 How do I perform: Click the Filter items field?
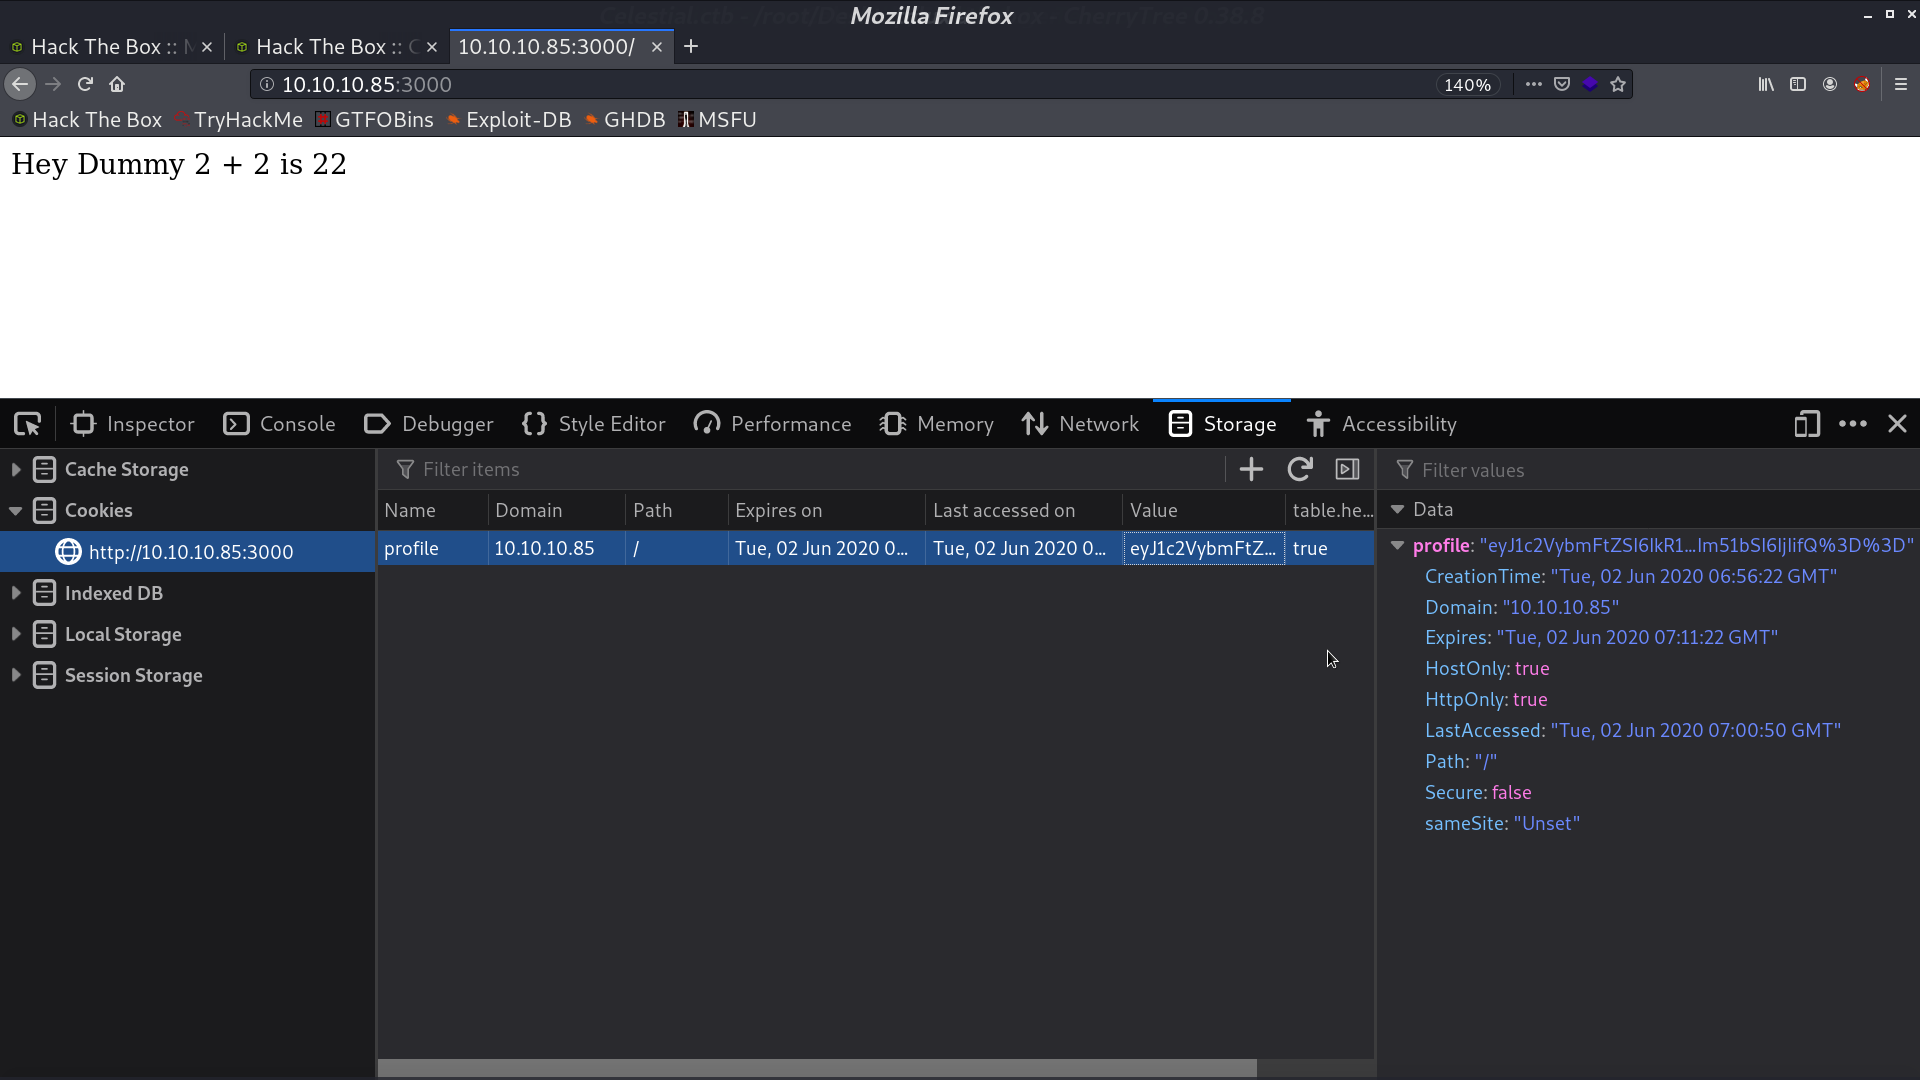pyautogui.click(x=800, y=469)
